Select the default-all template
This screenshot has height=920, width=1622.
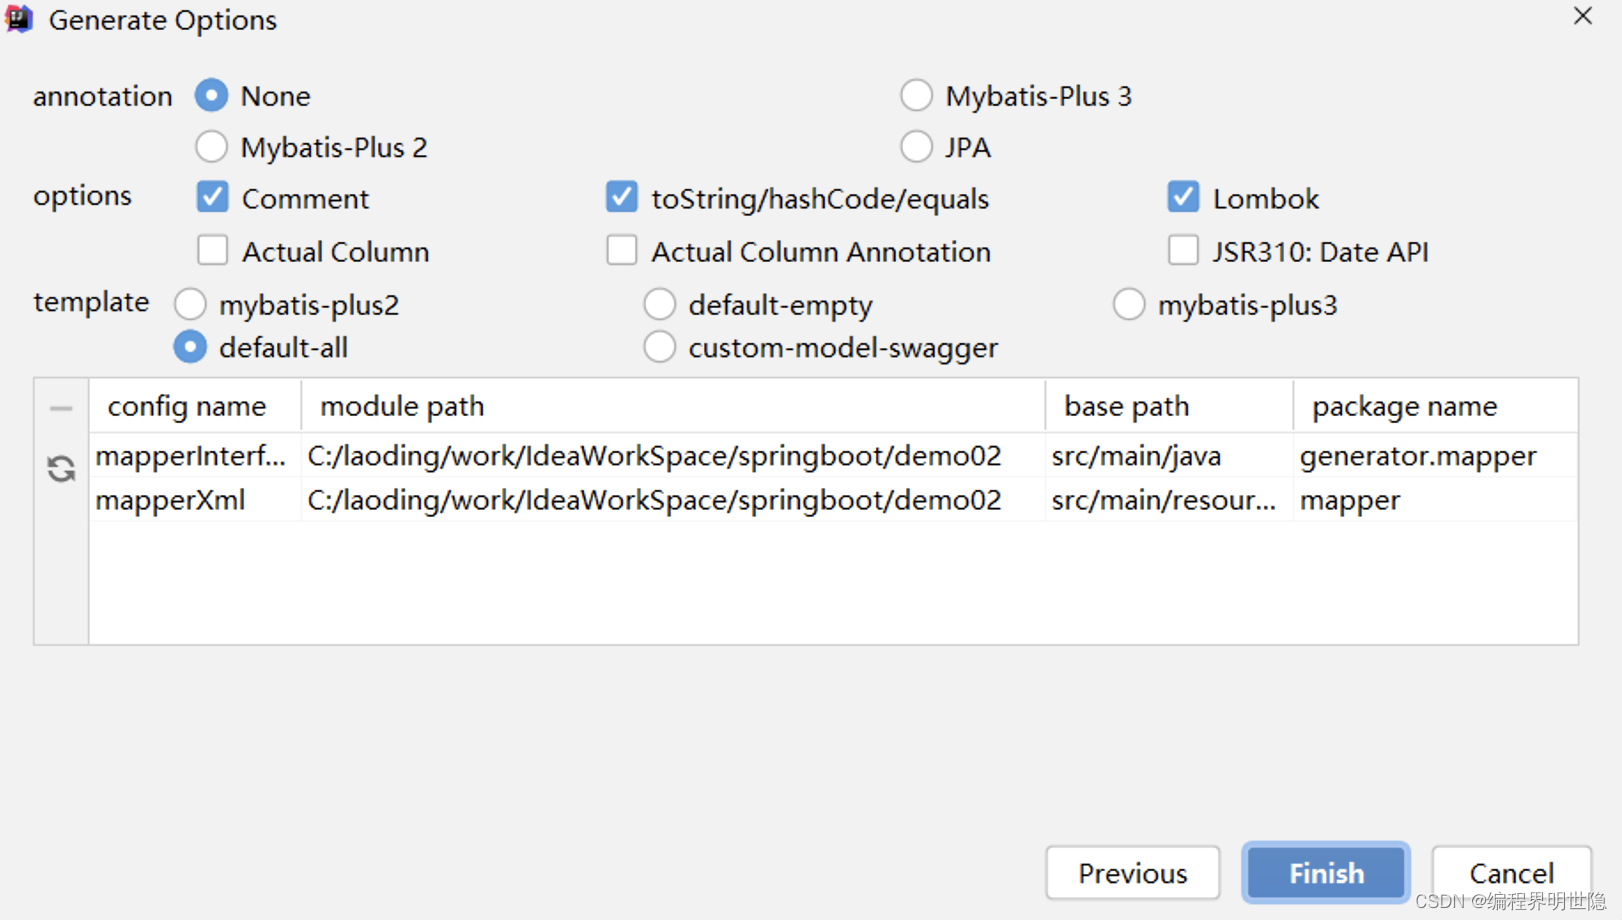click(190, 347)
